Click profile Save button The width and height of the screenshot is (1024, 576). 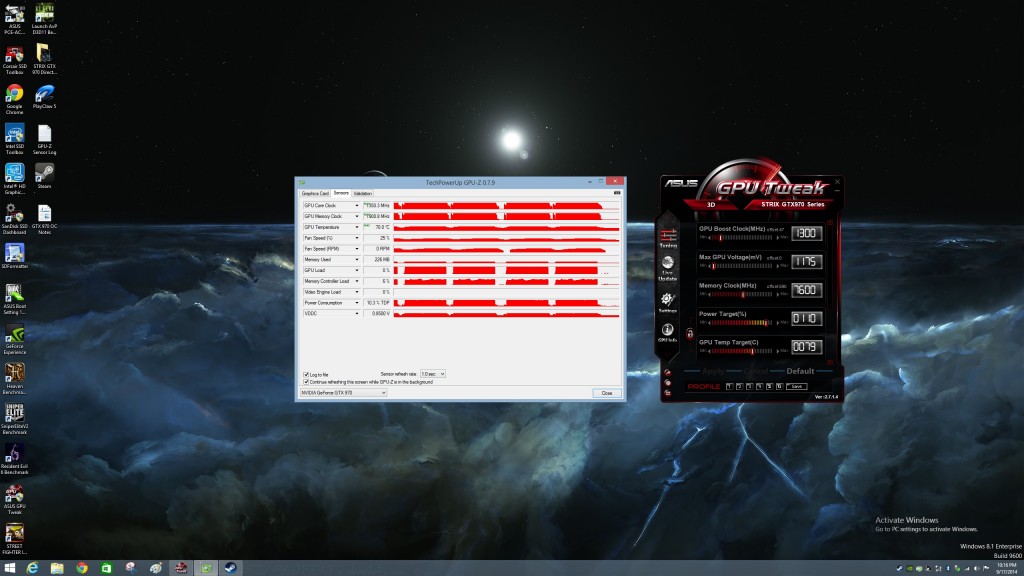[x=796, y=387]
